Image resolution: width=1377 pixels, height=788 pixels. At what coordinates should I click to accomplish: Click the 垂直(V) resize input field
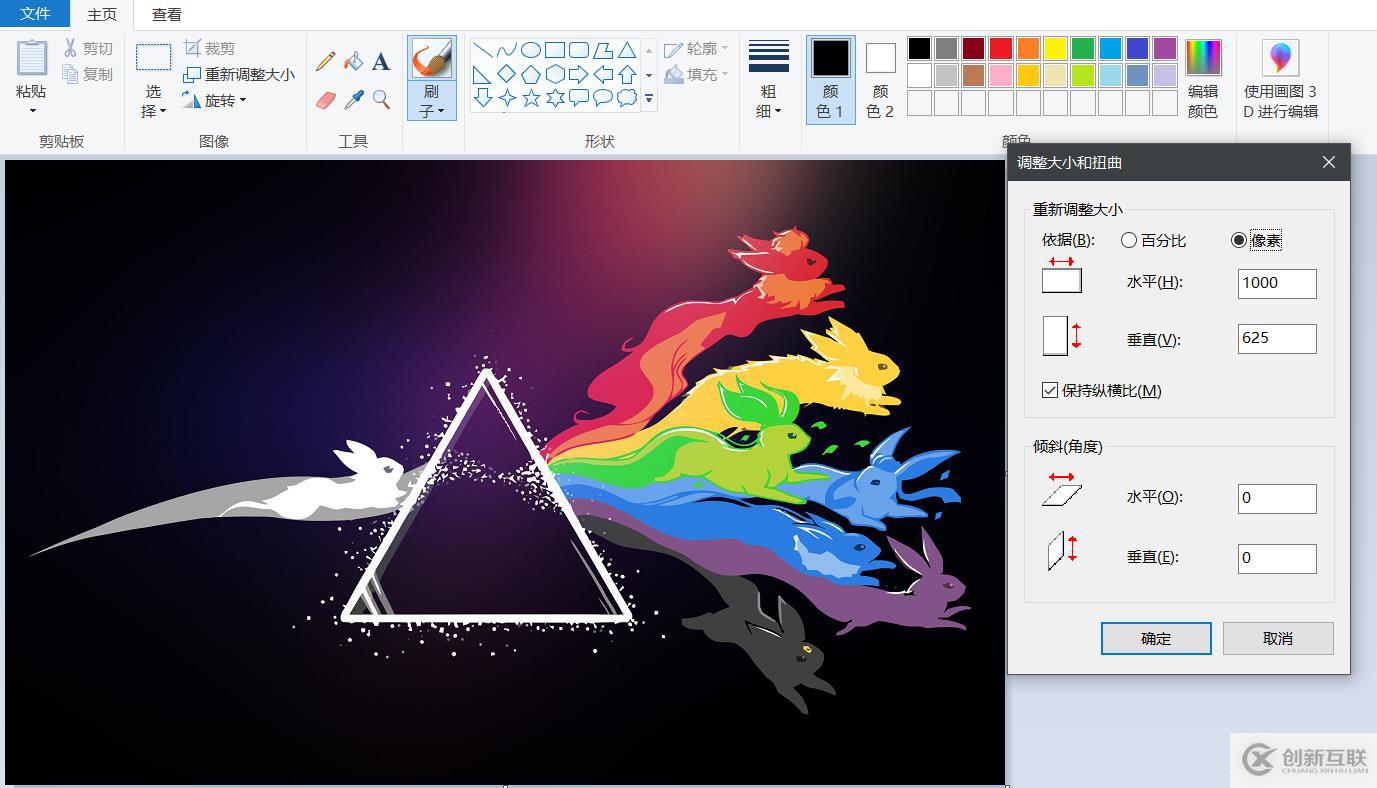coord(1277,338)
